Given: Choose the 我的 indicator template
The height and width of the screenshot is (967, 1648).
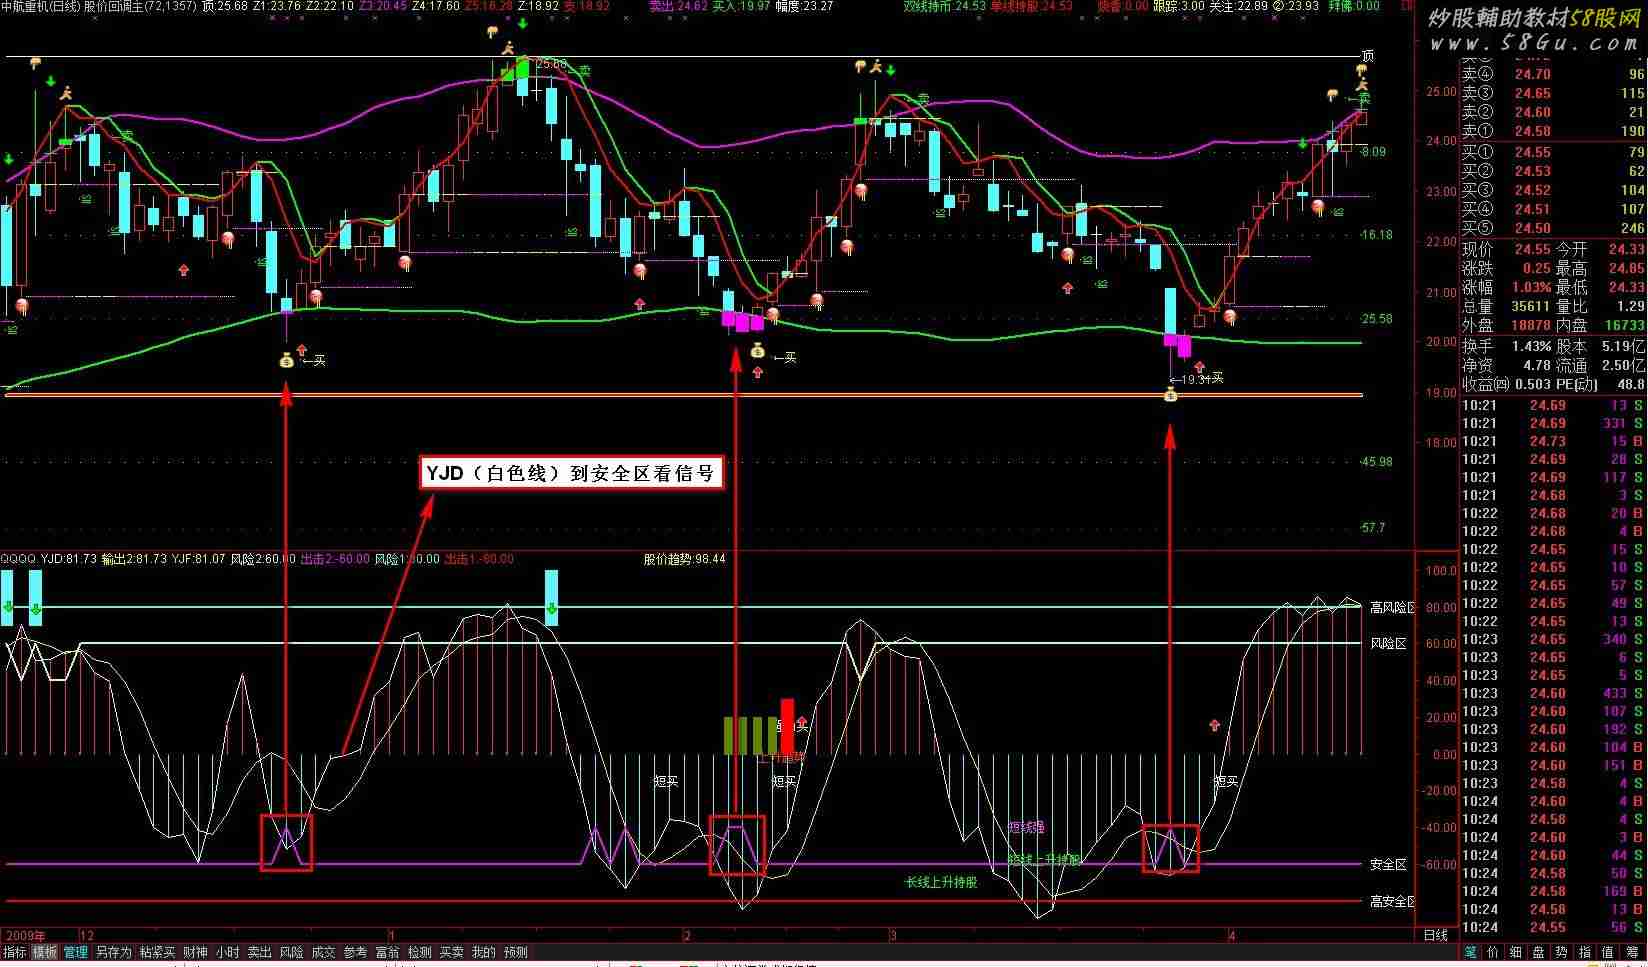Looking at the screenshot, I should 483,953.
